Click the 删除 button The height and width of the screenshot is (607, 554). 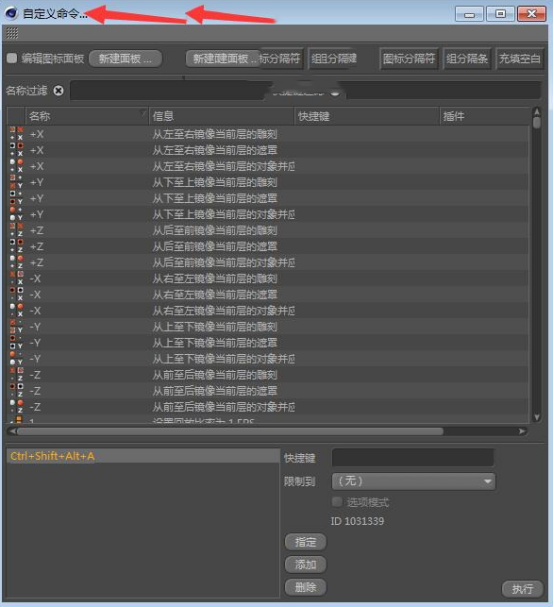pyautogui.click(x=305, y=587)
